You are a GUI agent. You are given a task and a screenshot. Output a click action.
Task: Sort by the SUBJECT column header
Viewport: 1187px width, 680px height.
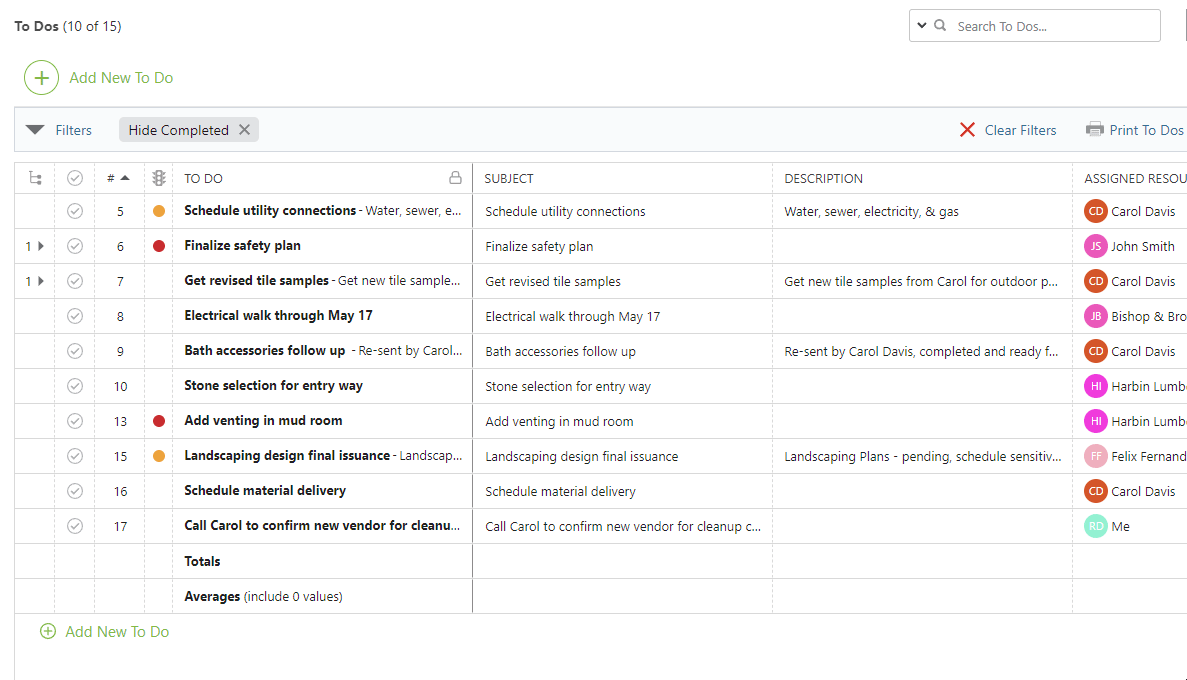click(509, 178)
